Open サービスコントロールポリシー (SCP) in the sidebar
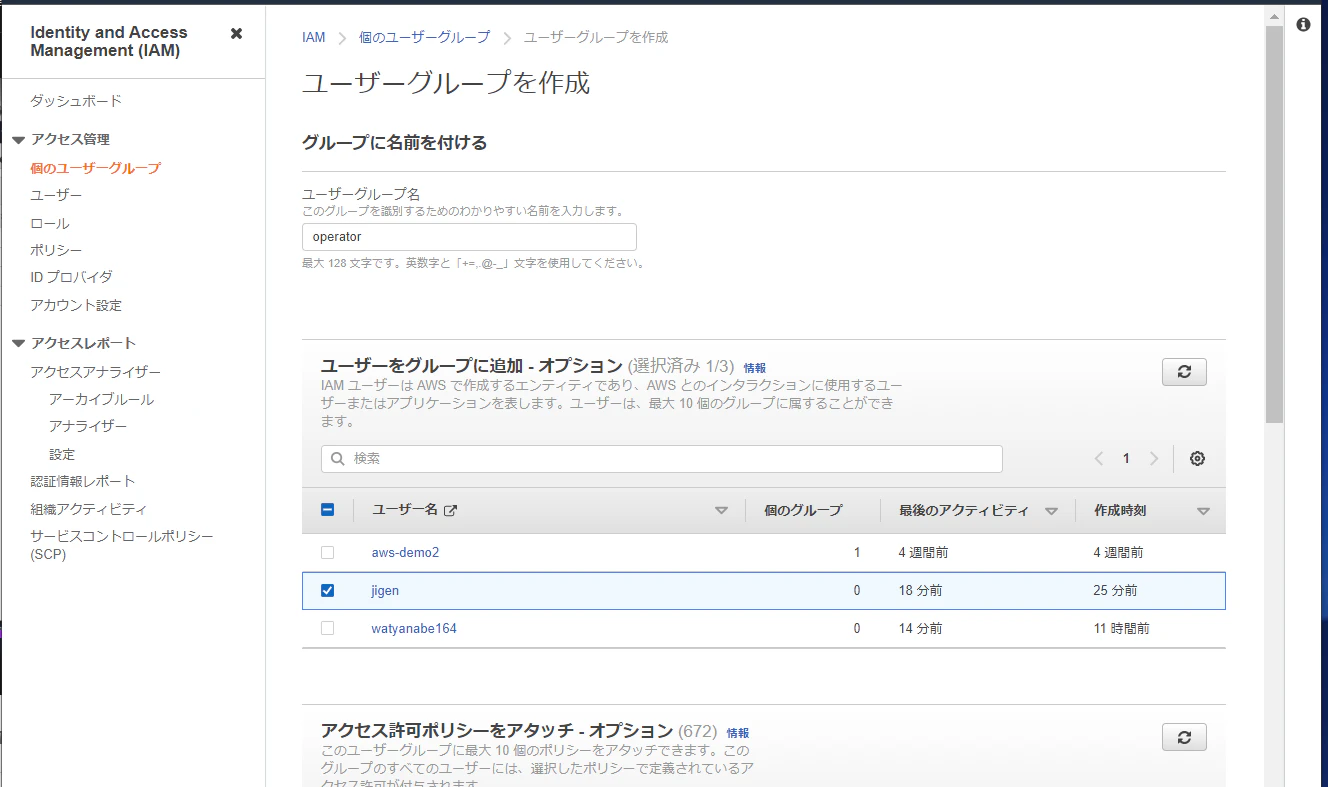1328x787 pixels. 122,545
